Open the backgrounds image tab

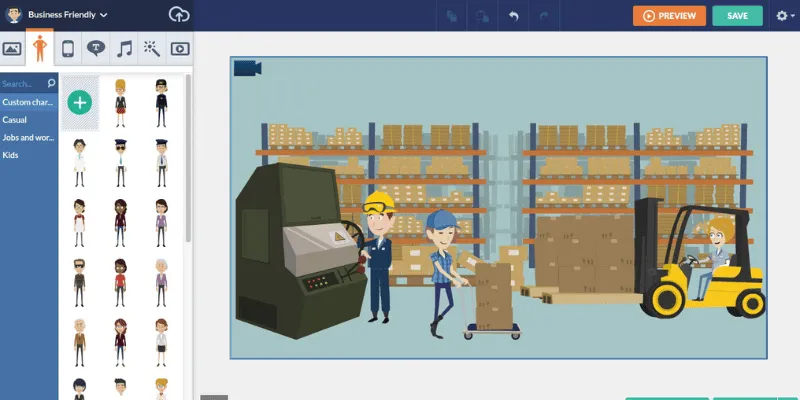(x=12, y=49)
